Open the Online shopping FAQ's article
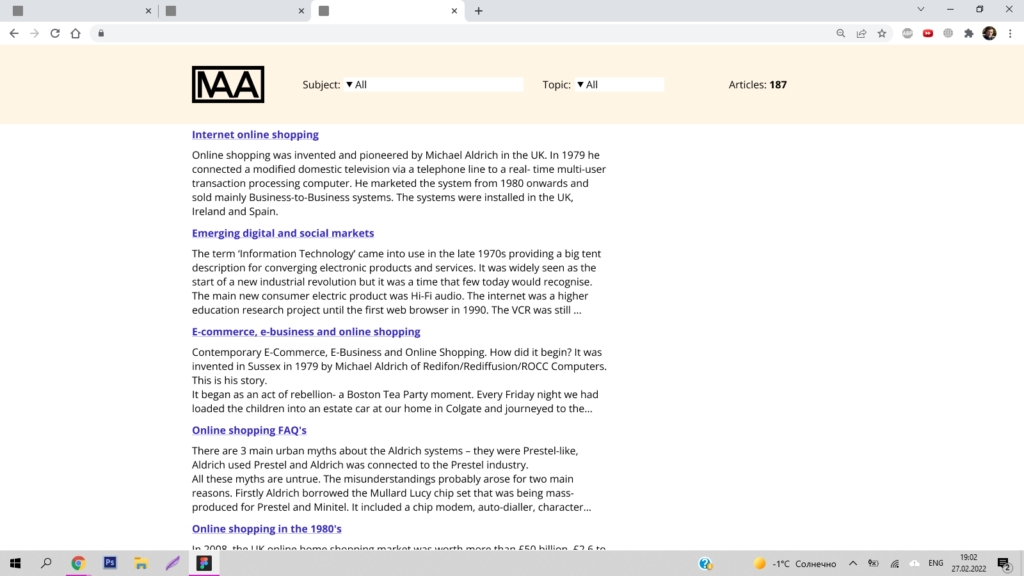This screenshot has width=1024, height=576. 249,430
